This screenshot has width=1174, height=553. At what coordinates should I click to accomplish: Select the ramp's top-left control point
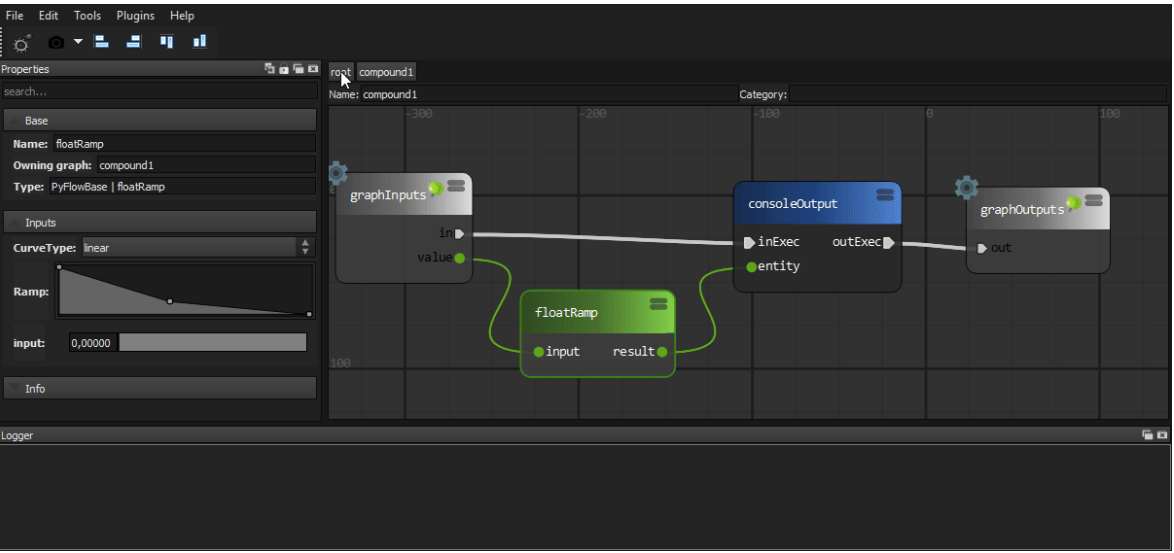click(x=59, y=267)
